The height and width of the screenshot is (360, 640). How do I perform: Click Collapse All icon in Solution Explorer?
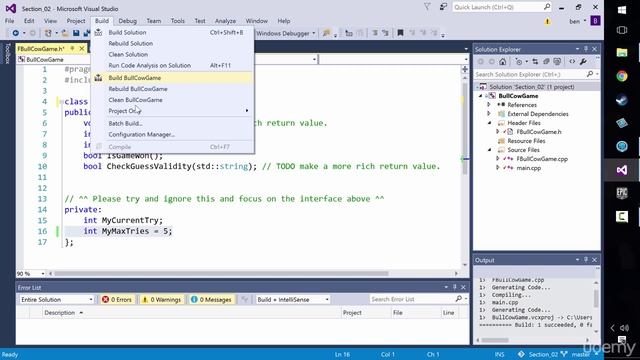(x=546, y=62)
